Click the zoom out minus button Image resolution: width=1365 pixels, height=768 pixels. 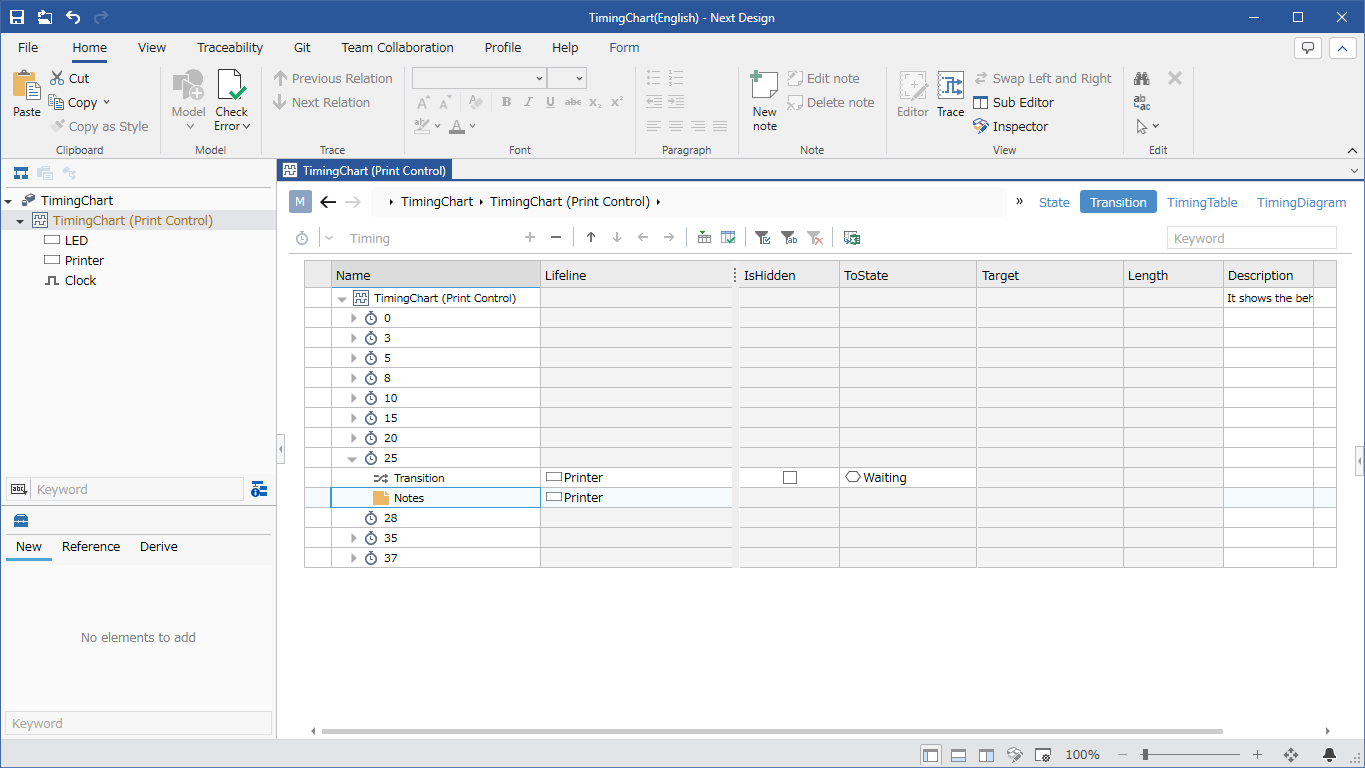(1123, 755)
